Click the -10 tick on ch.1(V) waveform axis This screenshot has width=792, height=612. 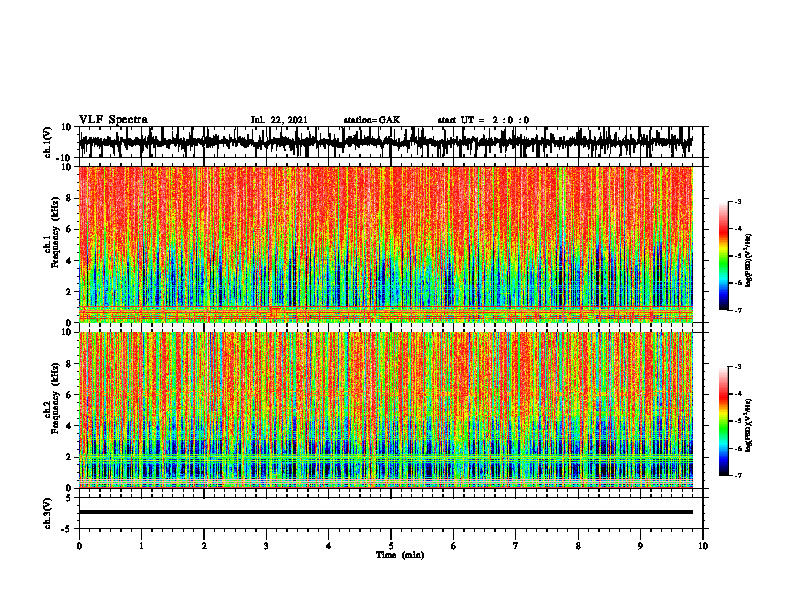point(65,158)
